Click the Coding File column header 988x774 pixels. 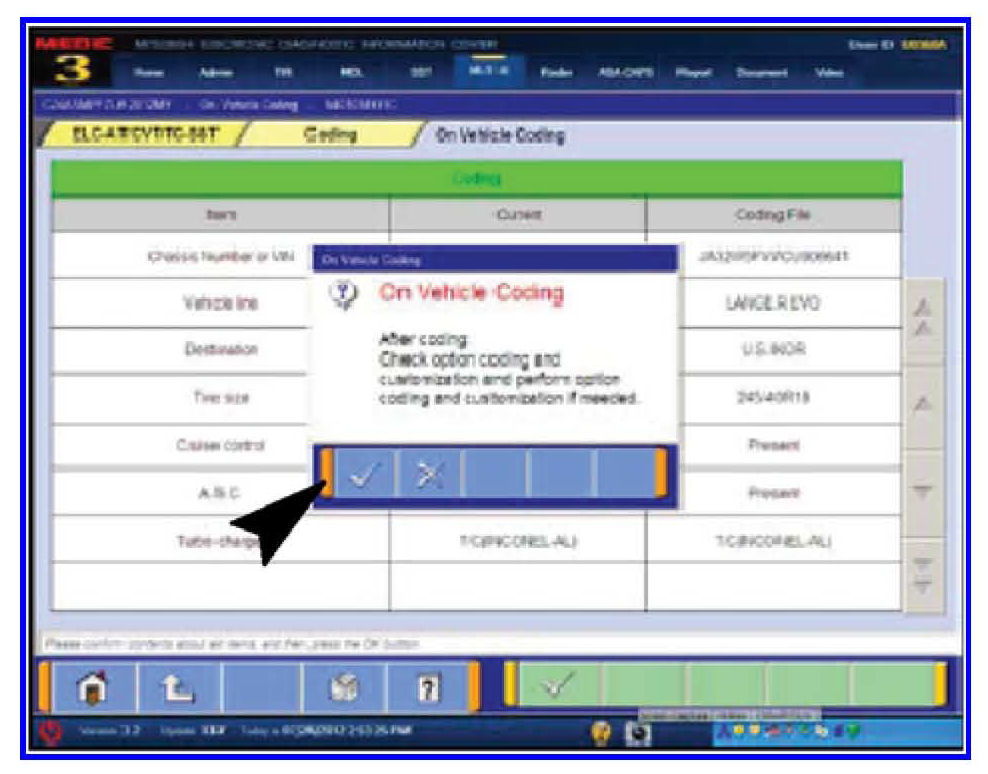point(773,215)
